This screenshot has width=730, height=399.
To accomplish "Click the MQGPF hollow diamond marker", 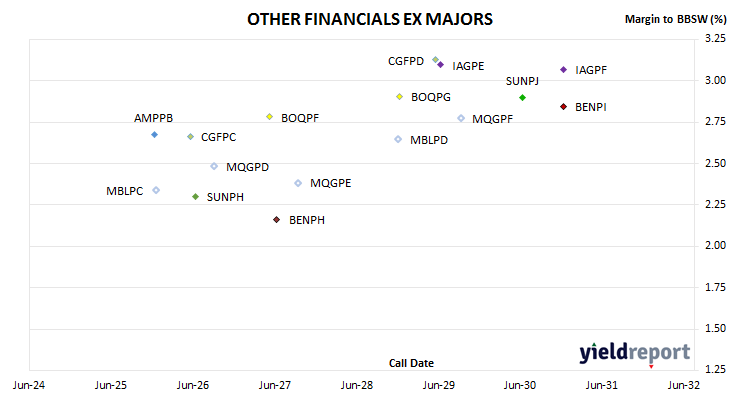I will coord(461,118).
